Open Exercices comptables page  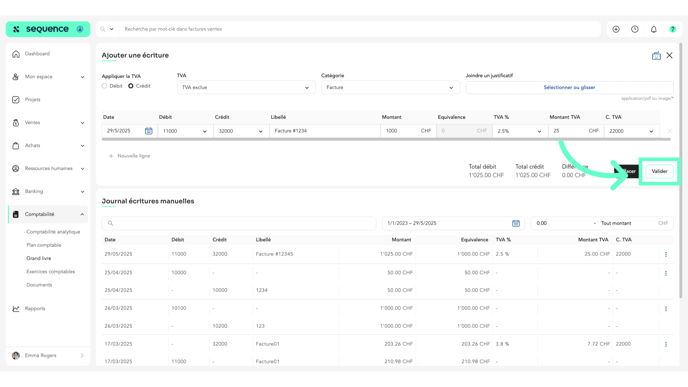pyautogui.click(x=50, y=272)
